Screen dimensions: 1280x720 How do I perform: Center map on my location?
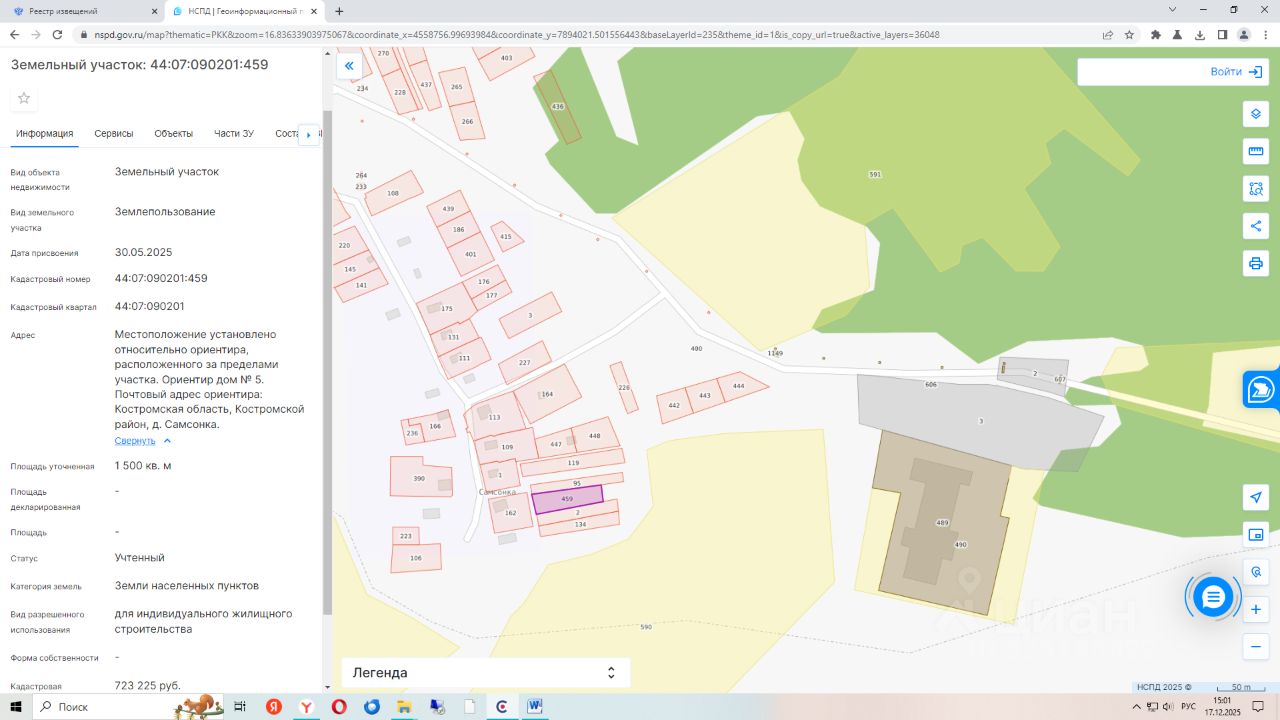(1256, 497)
